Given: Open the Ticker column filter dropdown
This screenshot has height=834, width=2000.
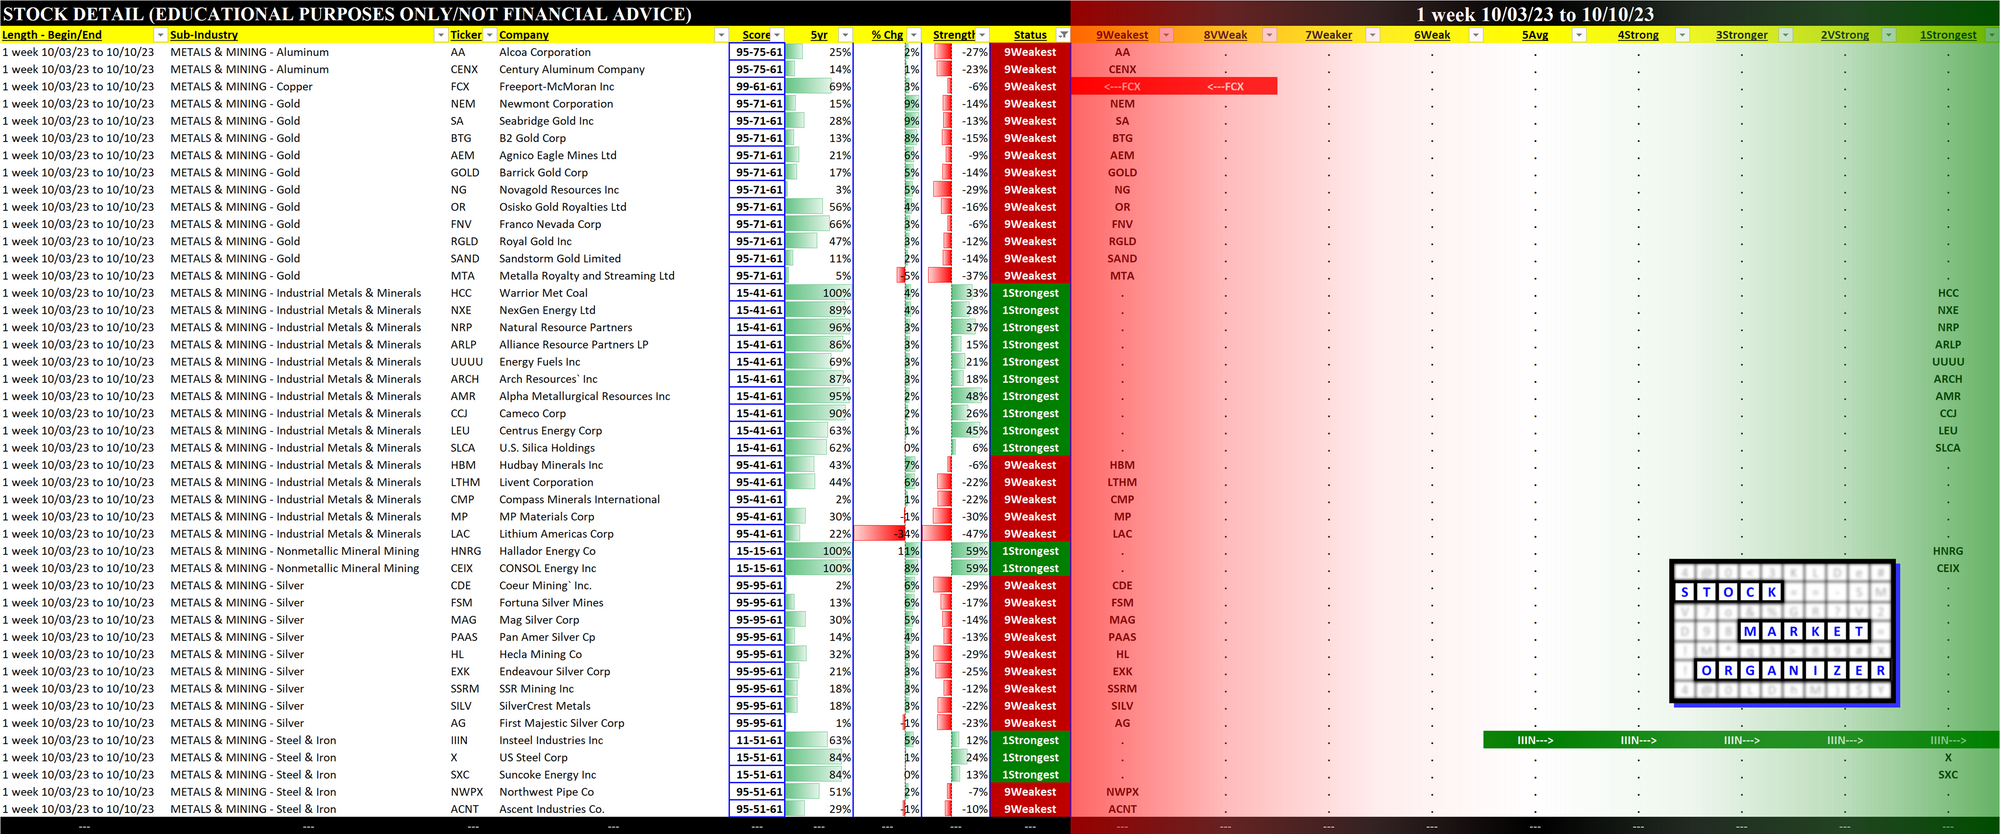Looking at the screenshot, I should coord(490,35).
